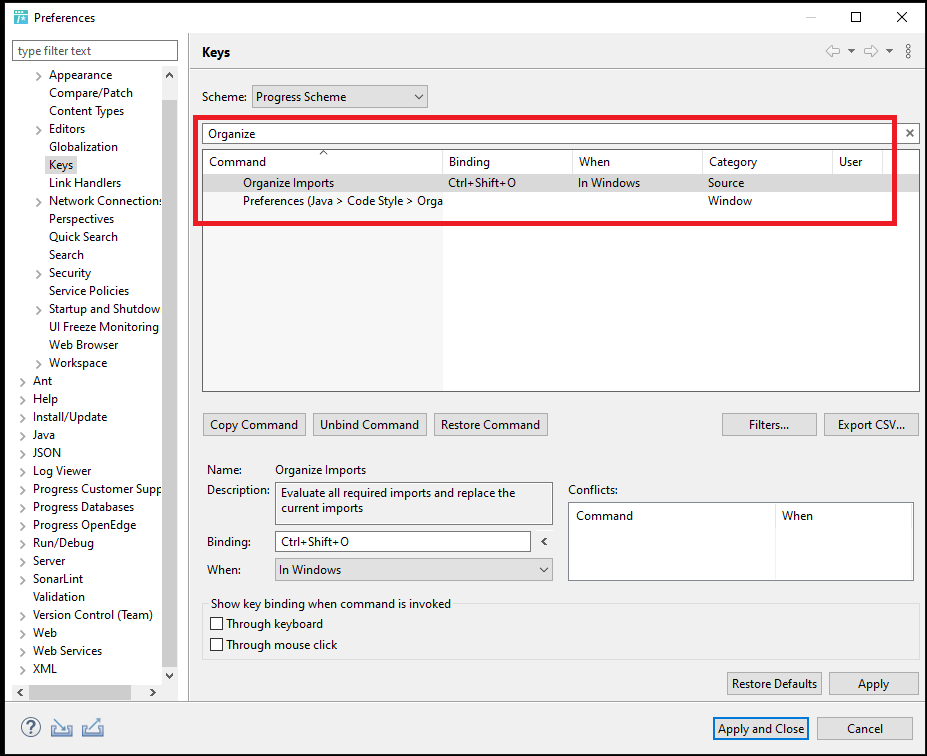This screenshot has width=927, height=756.
Task: Select the Preferences (Java > Code Style) command row
Action: [560, 201]
